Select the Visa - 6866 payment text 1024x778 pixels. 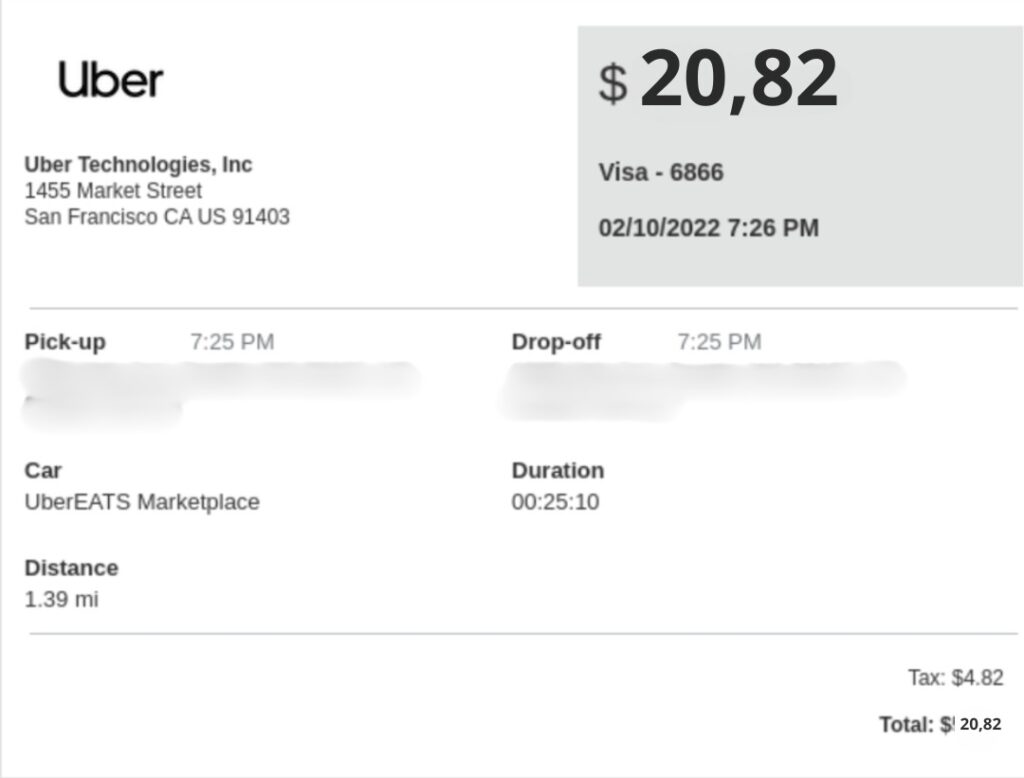pyautogui.click(x=661, y=173)
